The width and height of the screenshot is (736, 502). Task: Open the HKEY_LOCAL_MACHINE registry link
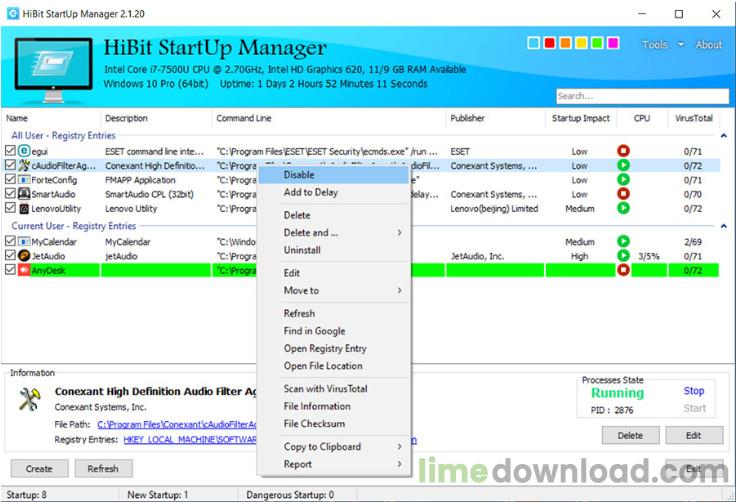tap(190, 440)
